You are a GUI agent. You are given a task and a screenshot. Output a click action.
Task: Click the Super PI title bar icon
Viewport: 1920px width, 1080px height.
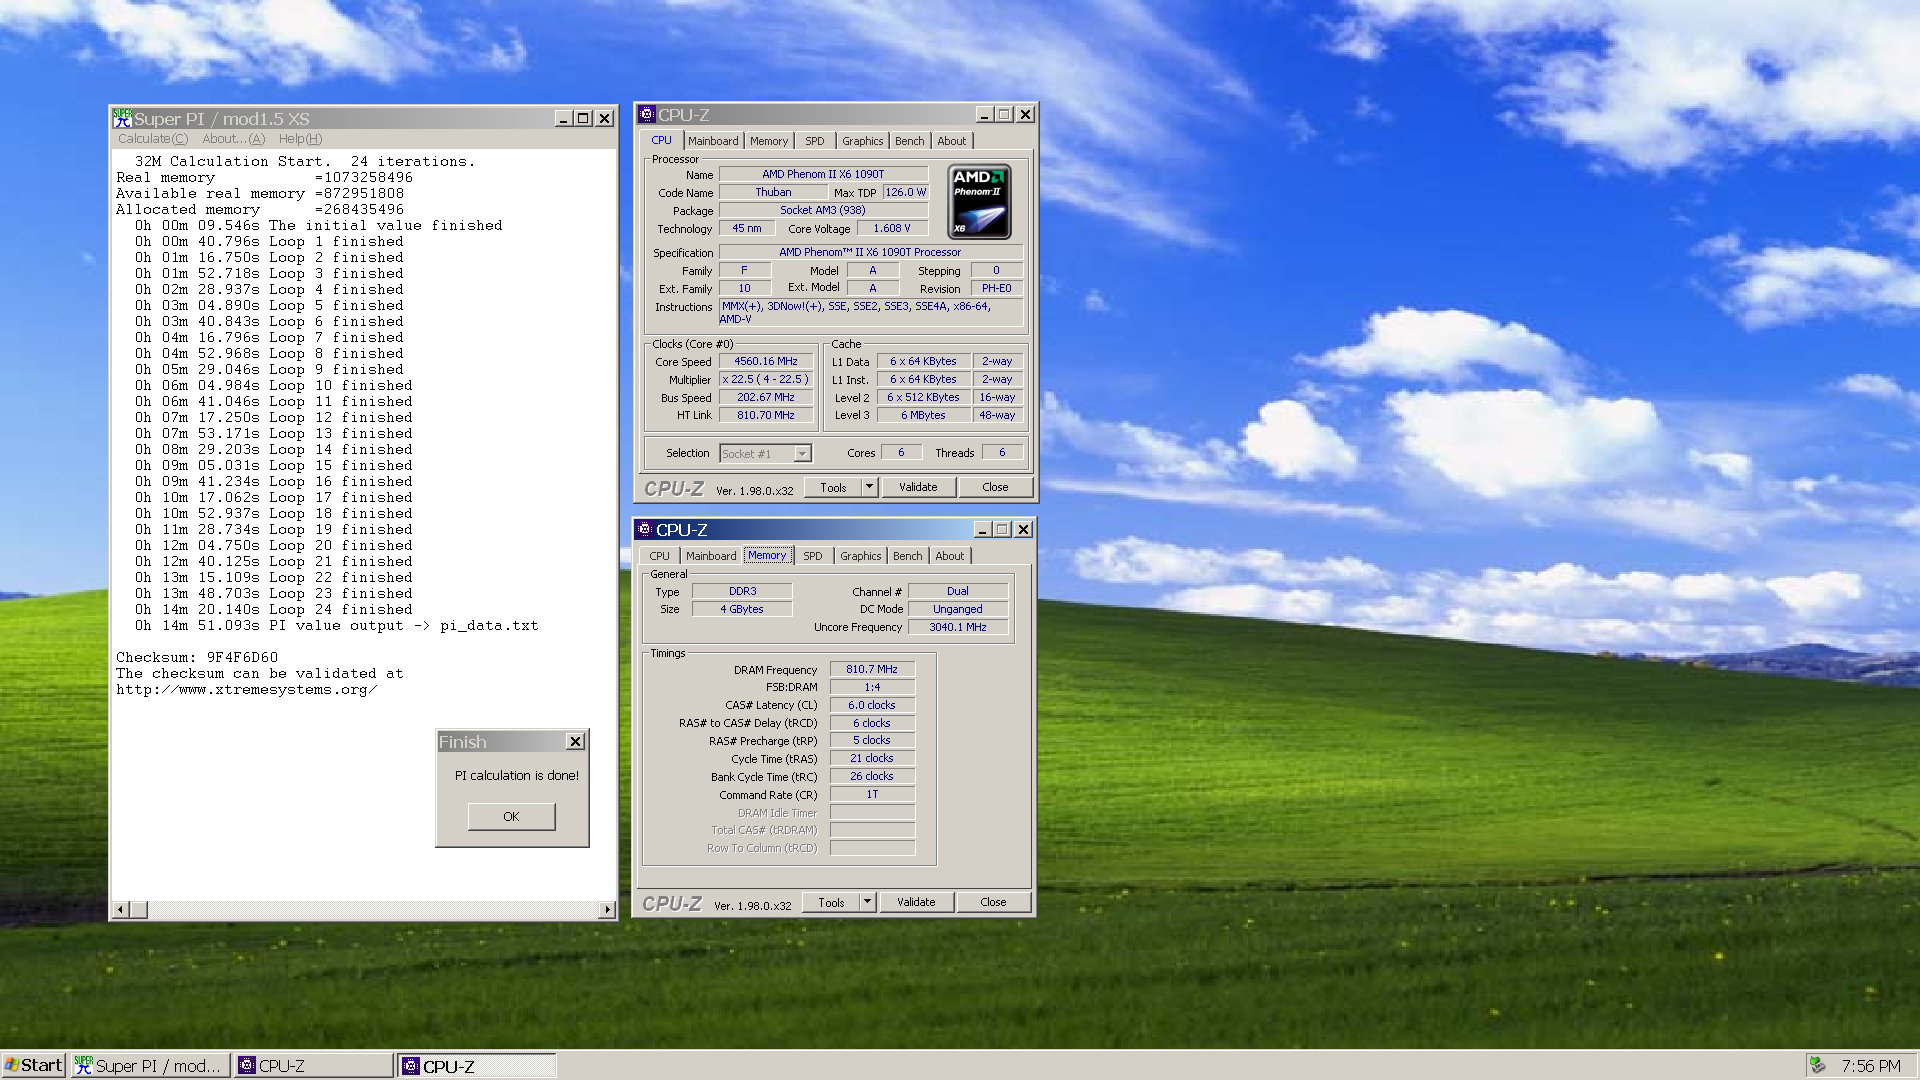[x=122, y=118]
